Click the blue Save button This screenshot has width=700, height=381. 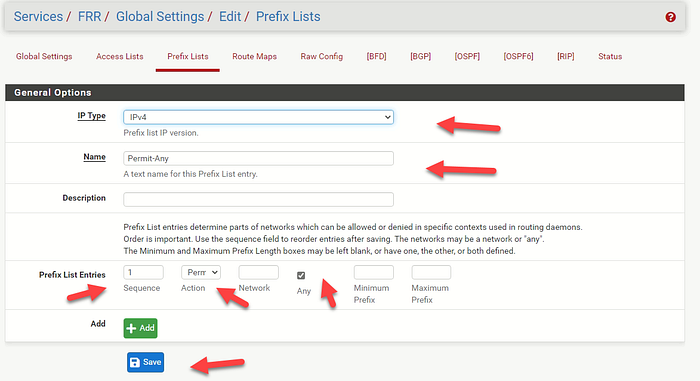pos(146,362)
